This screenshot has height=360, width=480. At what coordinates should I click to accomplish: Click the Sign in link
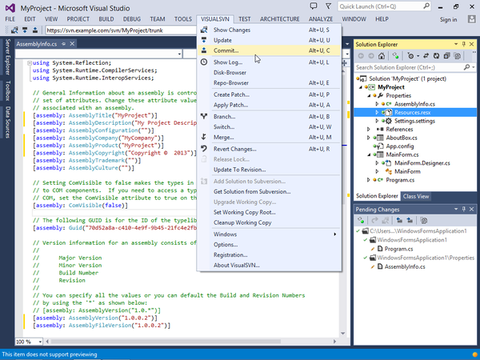448,20
